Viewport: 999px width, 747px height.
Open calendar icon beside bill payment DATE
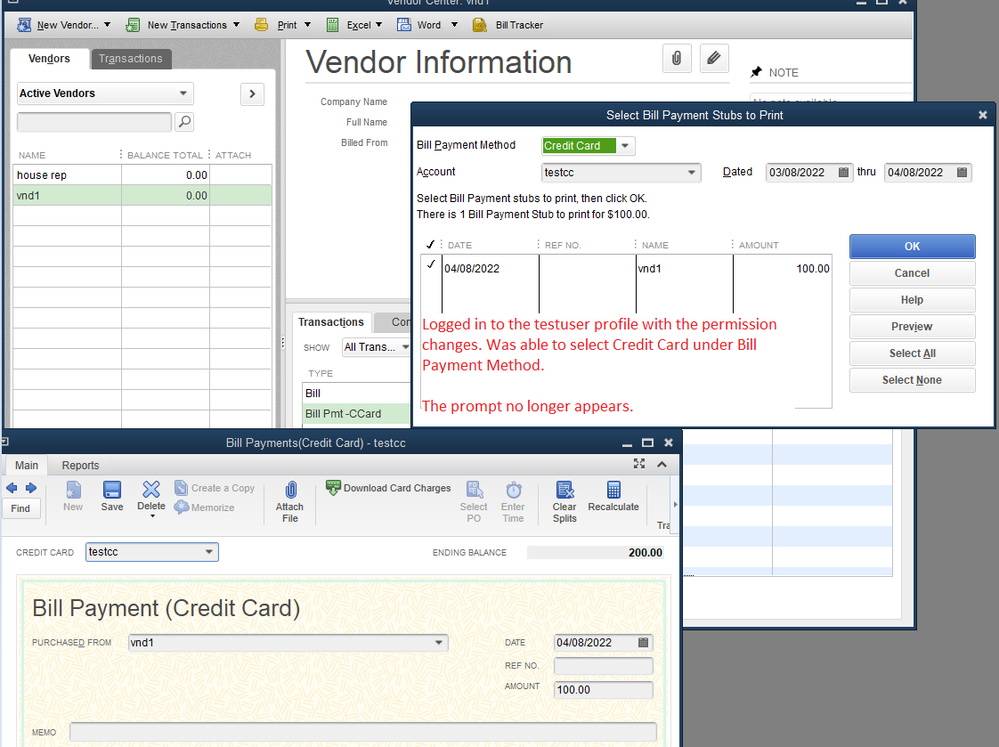point(643,642)
